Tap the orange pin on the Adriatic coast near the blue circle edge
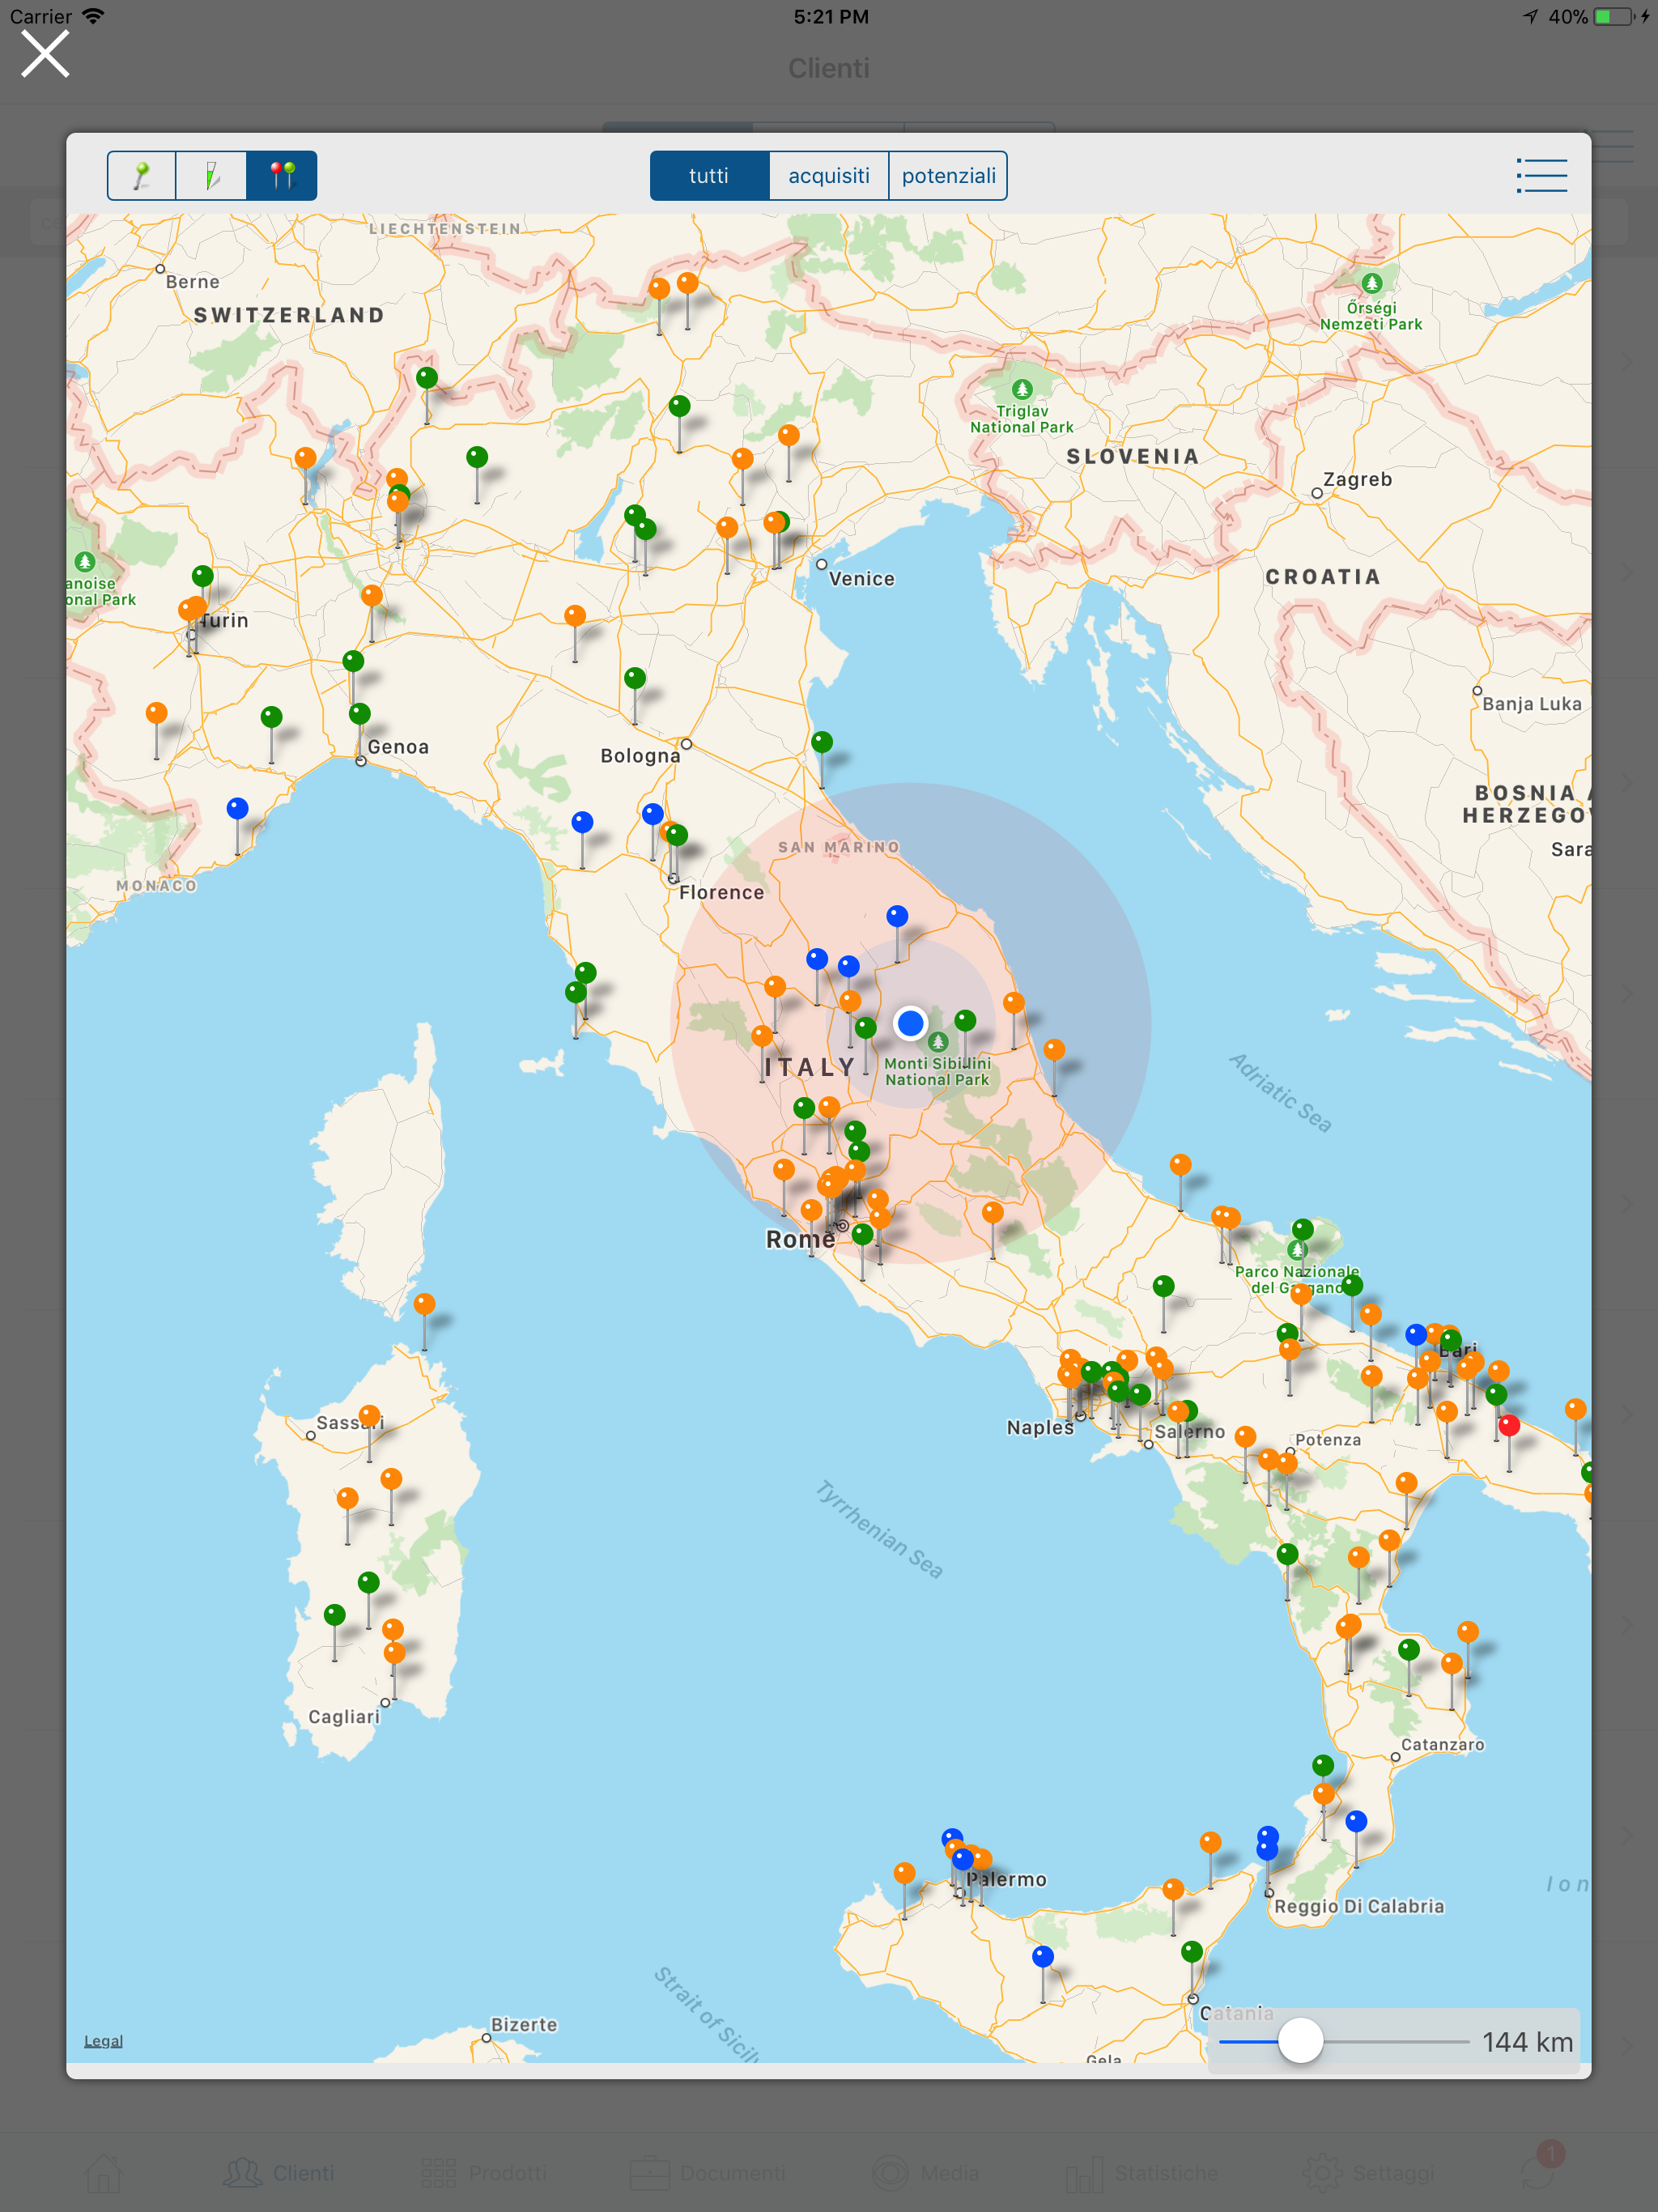 point(1054,1049)
